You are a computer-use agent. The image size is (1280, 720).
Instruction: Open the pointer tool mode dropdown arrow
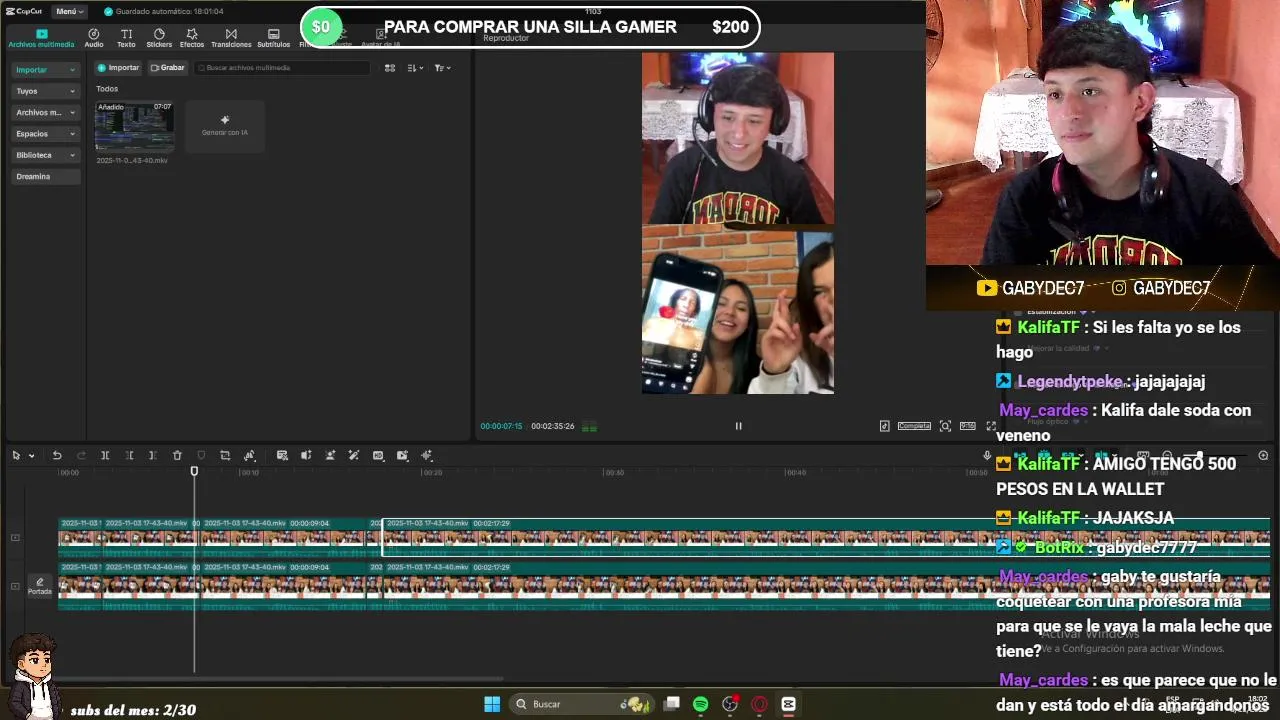click(31, 456)
